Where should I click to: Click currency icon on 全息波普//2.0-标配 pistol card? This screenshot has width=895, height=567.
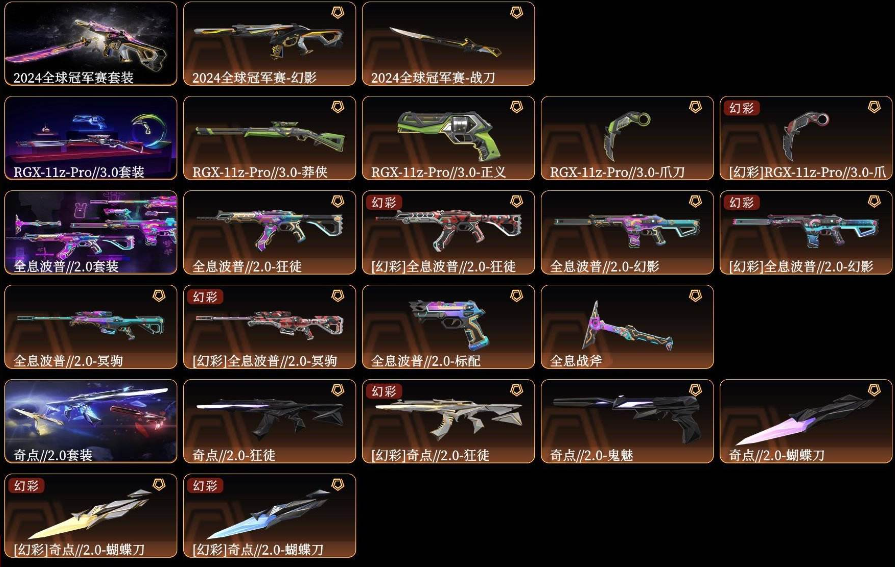coord(517,295)
